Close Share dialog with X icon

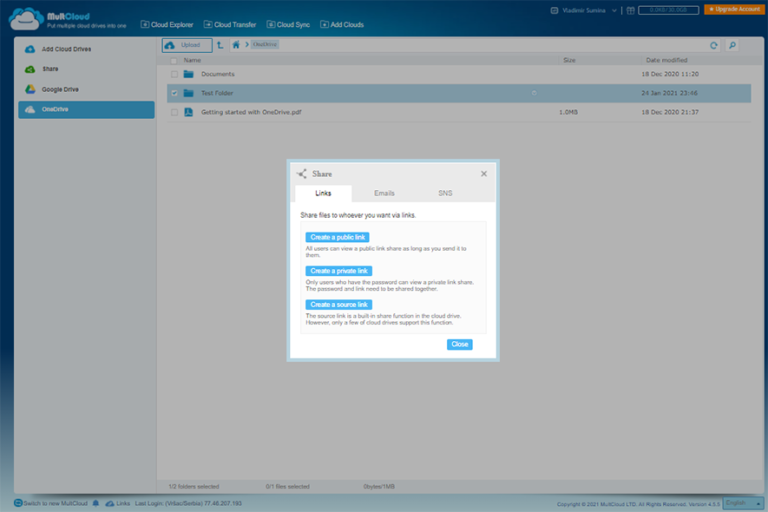(484, 173)
